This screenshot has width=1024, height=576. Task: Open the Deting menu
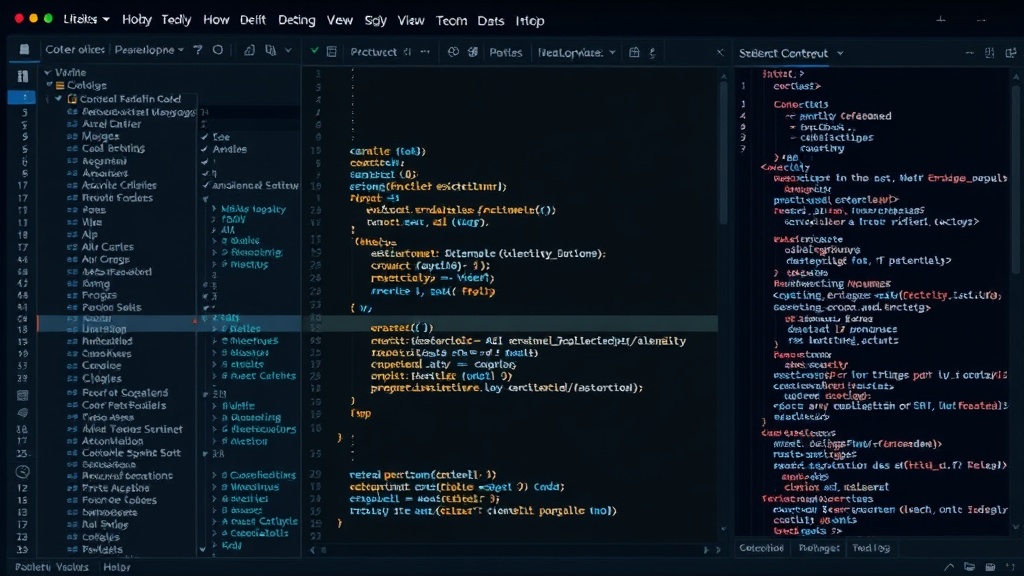[x=296, y=20]
